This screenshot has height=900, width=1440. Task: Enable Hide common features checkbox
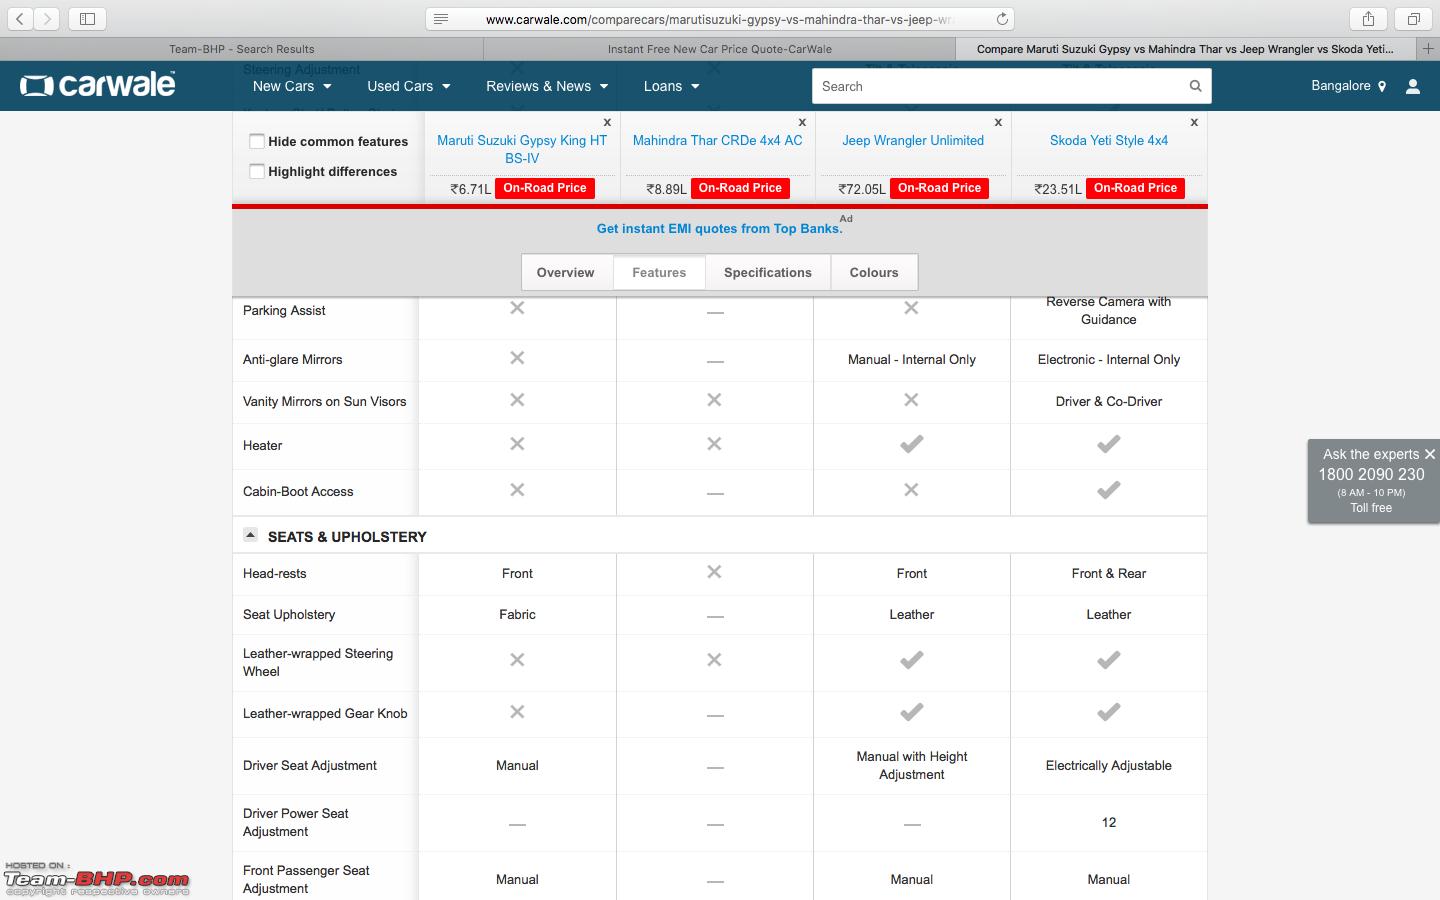(x=257, y=141)
